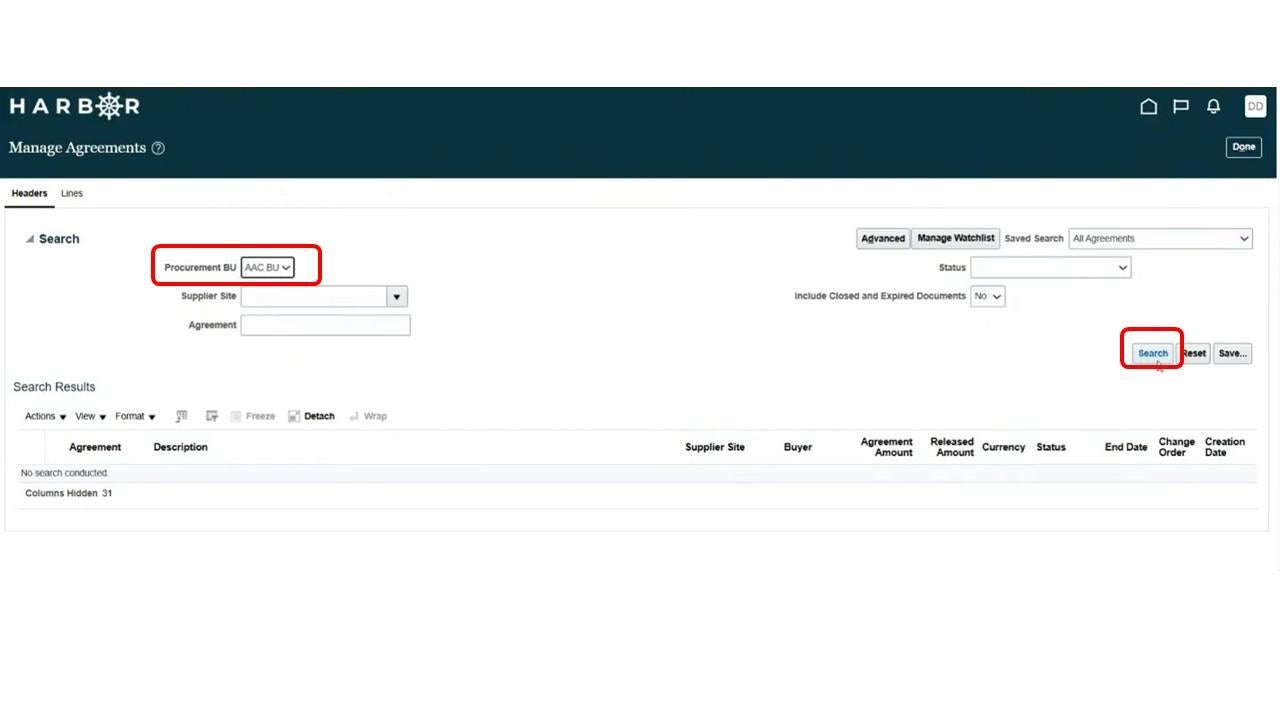Click the Done button

click(x=1243, y=147)
